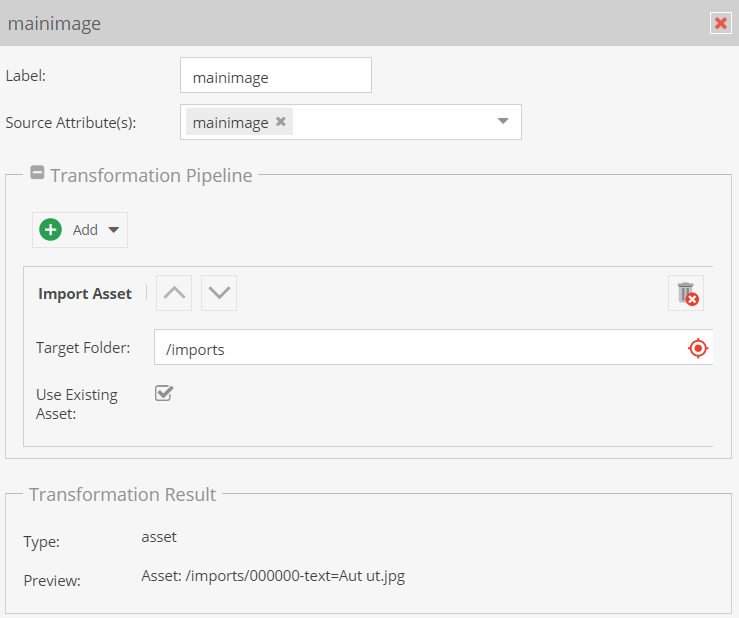Move Import Asset step up
739x618 pixels.
point(174,293)
